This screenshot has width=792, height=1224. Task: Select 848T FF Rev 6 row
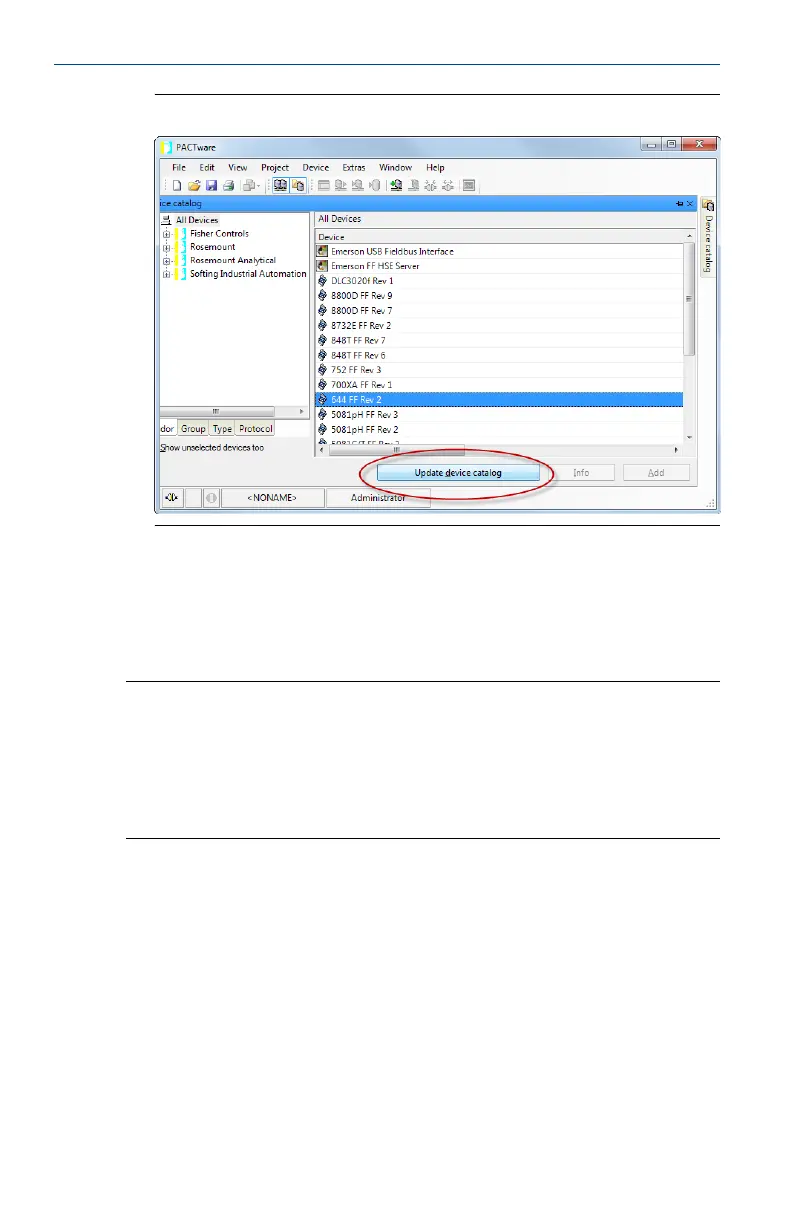coord(499,355)
